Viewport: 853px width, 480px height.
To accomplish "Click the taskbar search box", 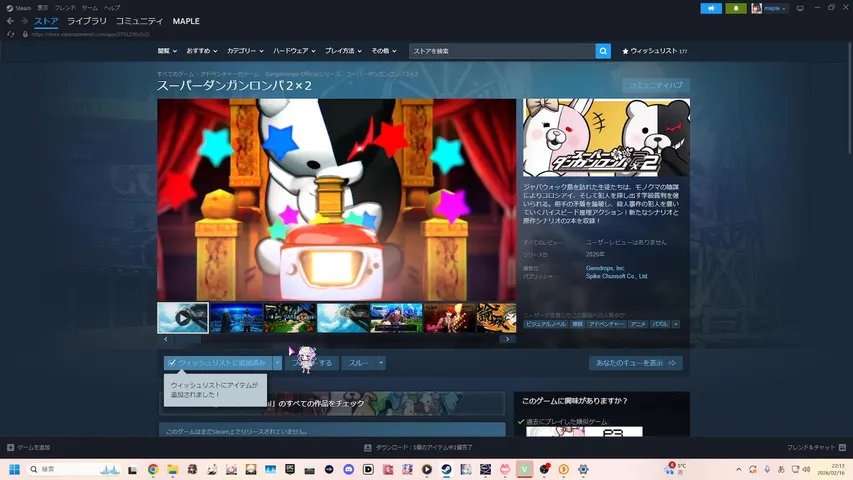I will click(74, 469).
